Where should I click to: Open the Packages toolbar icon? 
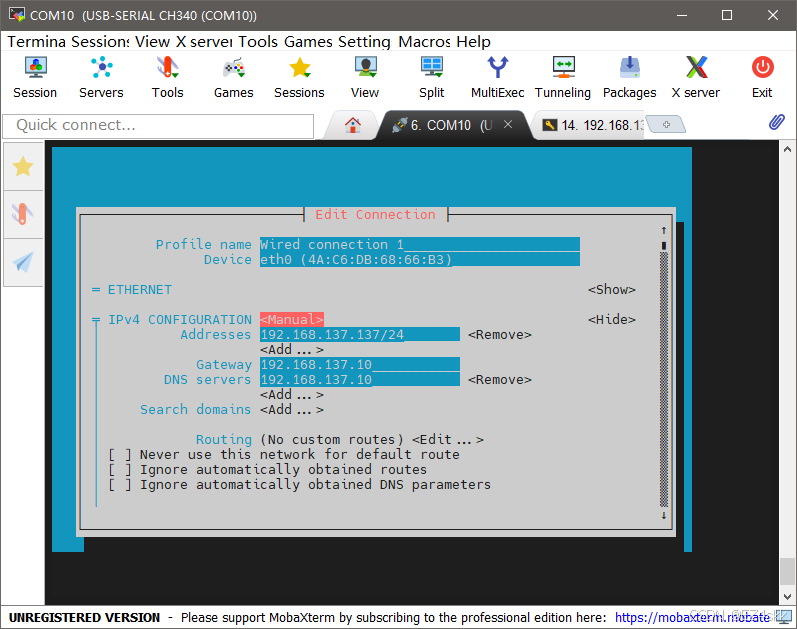(629, 78)
